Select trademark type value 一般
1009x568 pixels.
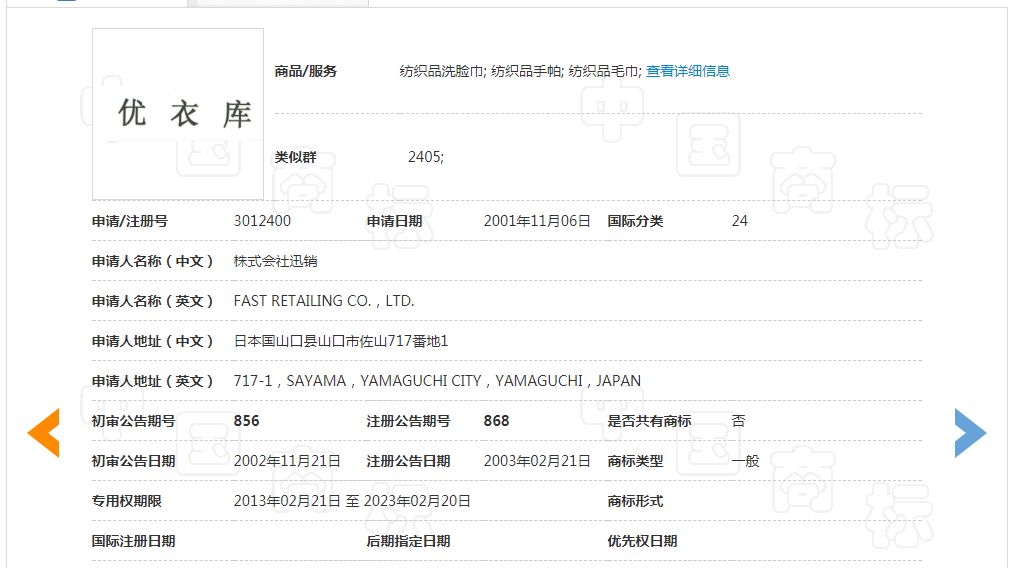coord(745,461)
